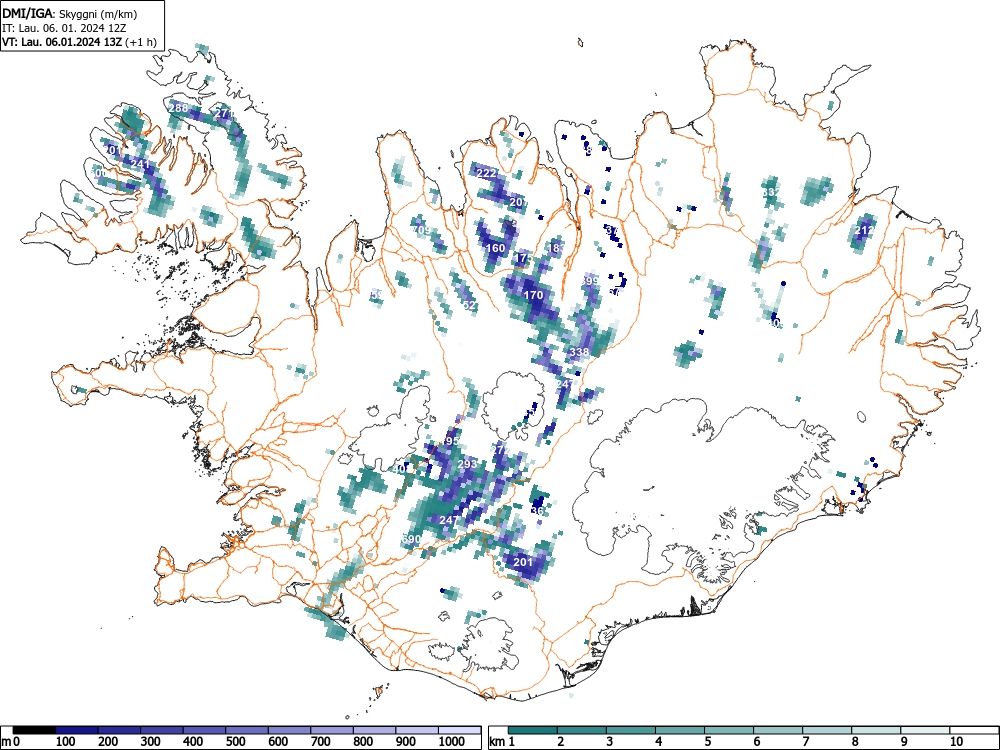Click the 'DMI/IGA: Skyggni (m/km)' title line
This screenshot has width=1000, height=750.
coord(70,13)
